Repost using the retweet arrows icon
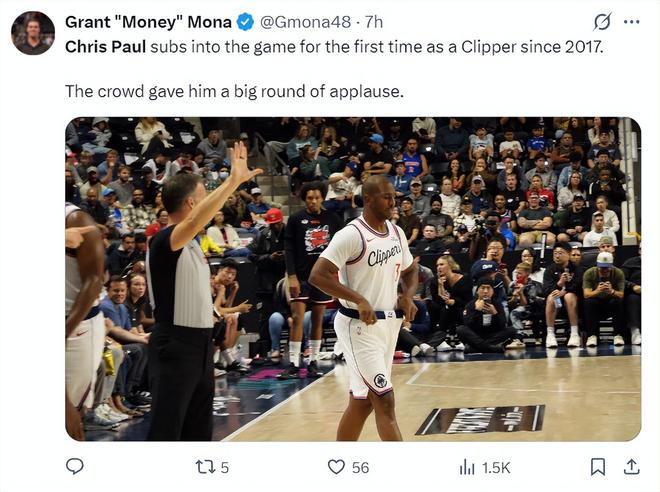This screenshot has width=660, height=492. 203,466
